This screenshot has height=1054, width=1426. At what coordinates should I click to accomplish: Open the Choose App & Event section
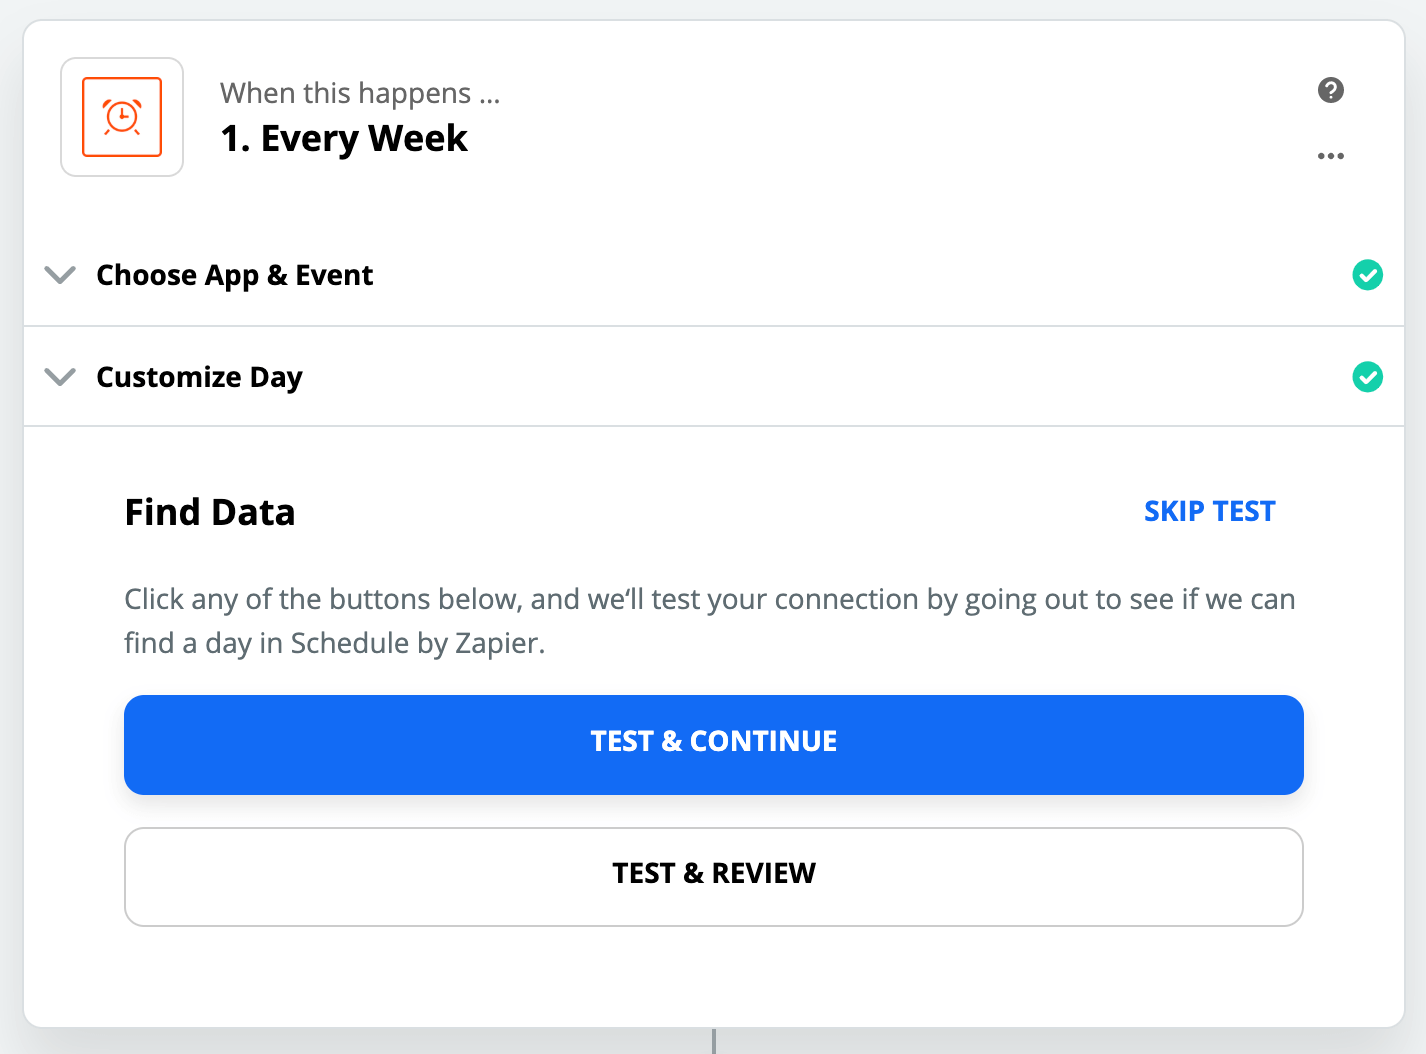(234, 275)
